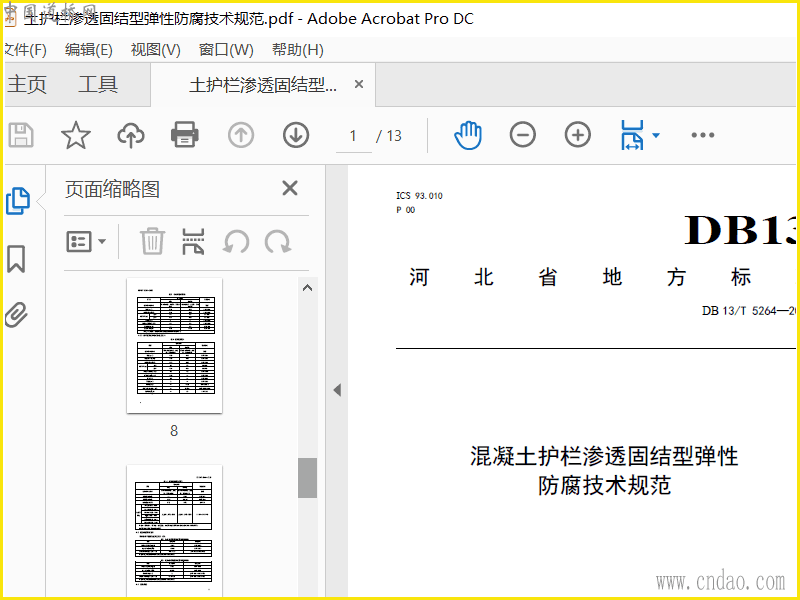This screenshot has width=800, height=600.
Task: Click the 'DB 13/T 5264' standard number
Action: (748, 311)
